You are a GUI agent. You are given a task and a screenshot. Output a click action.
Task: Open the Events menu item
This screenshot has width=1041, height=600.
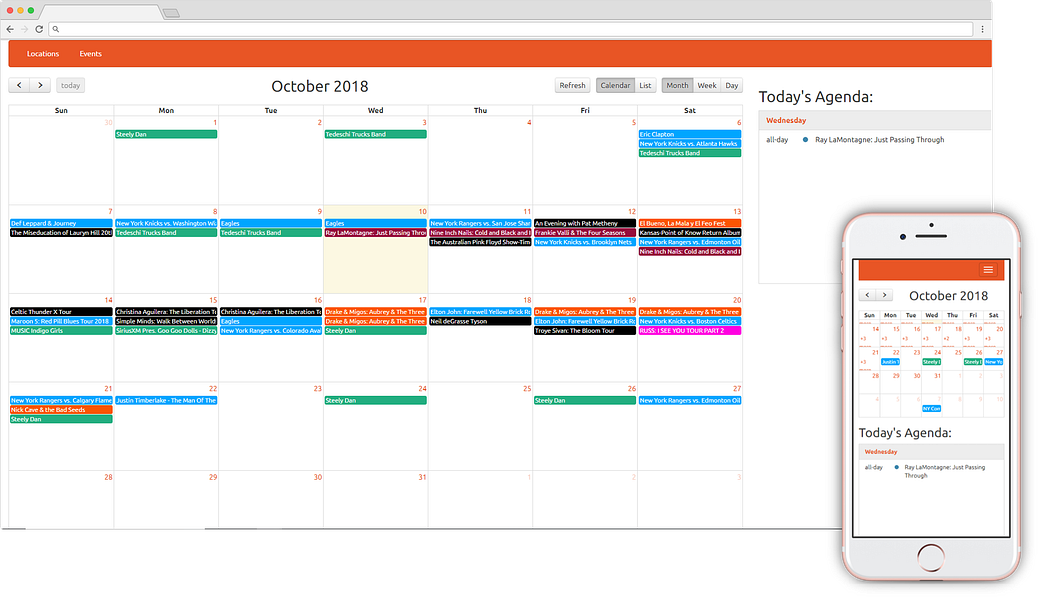90,54
